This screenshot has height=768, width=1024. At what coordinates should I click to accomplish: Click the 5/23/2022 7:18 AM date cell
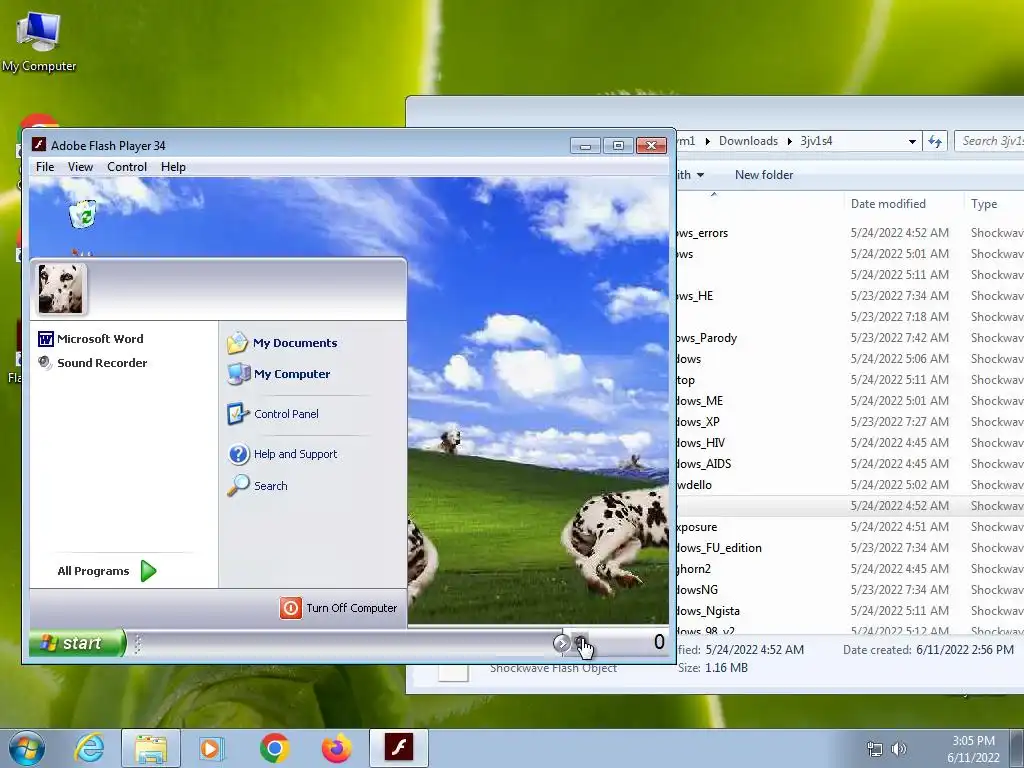(x=899, y=317)
